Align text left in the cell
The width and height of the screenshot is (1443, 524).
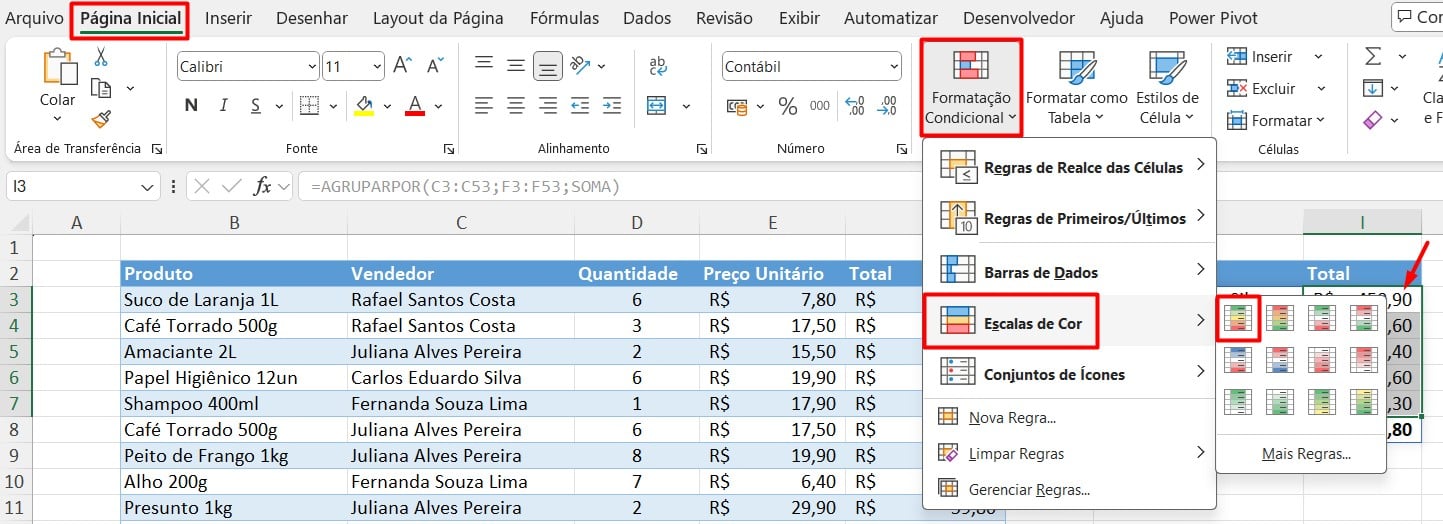(484, 105)
